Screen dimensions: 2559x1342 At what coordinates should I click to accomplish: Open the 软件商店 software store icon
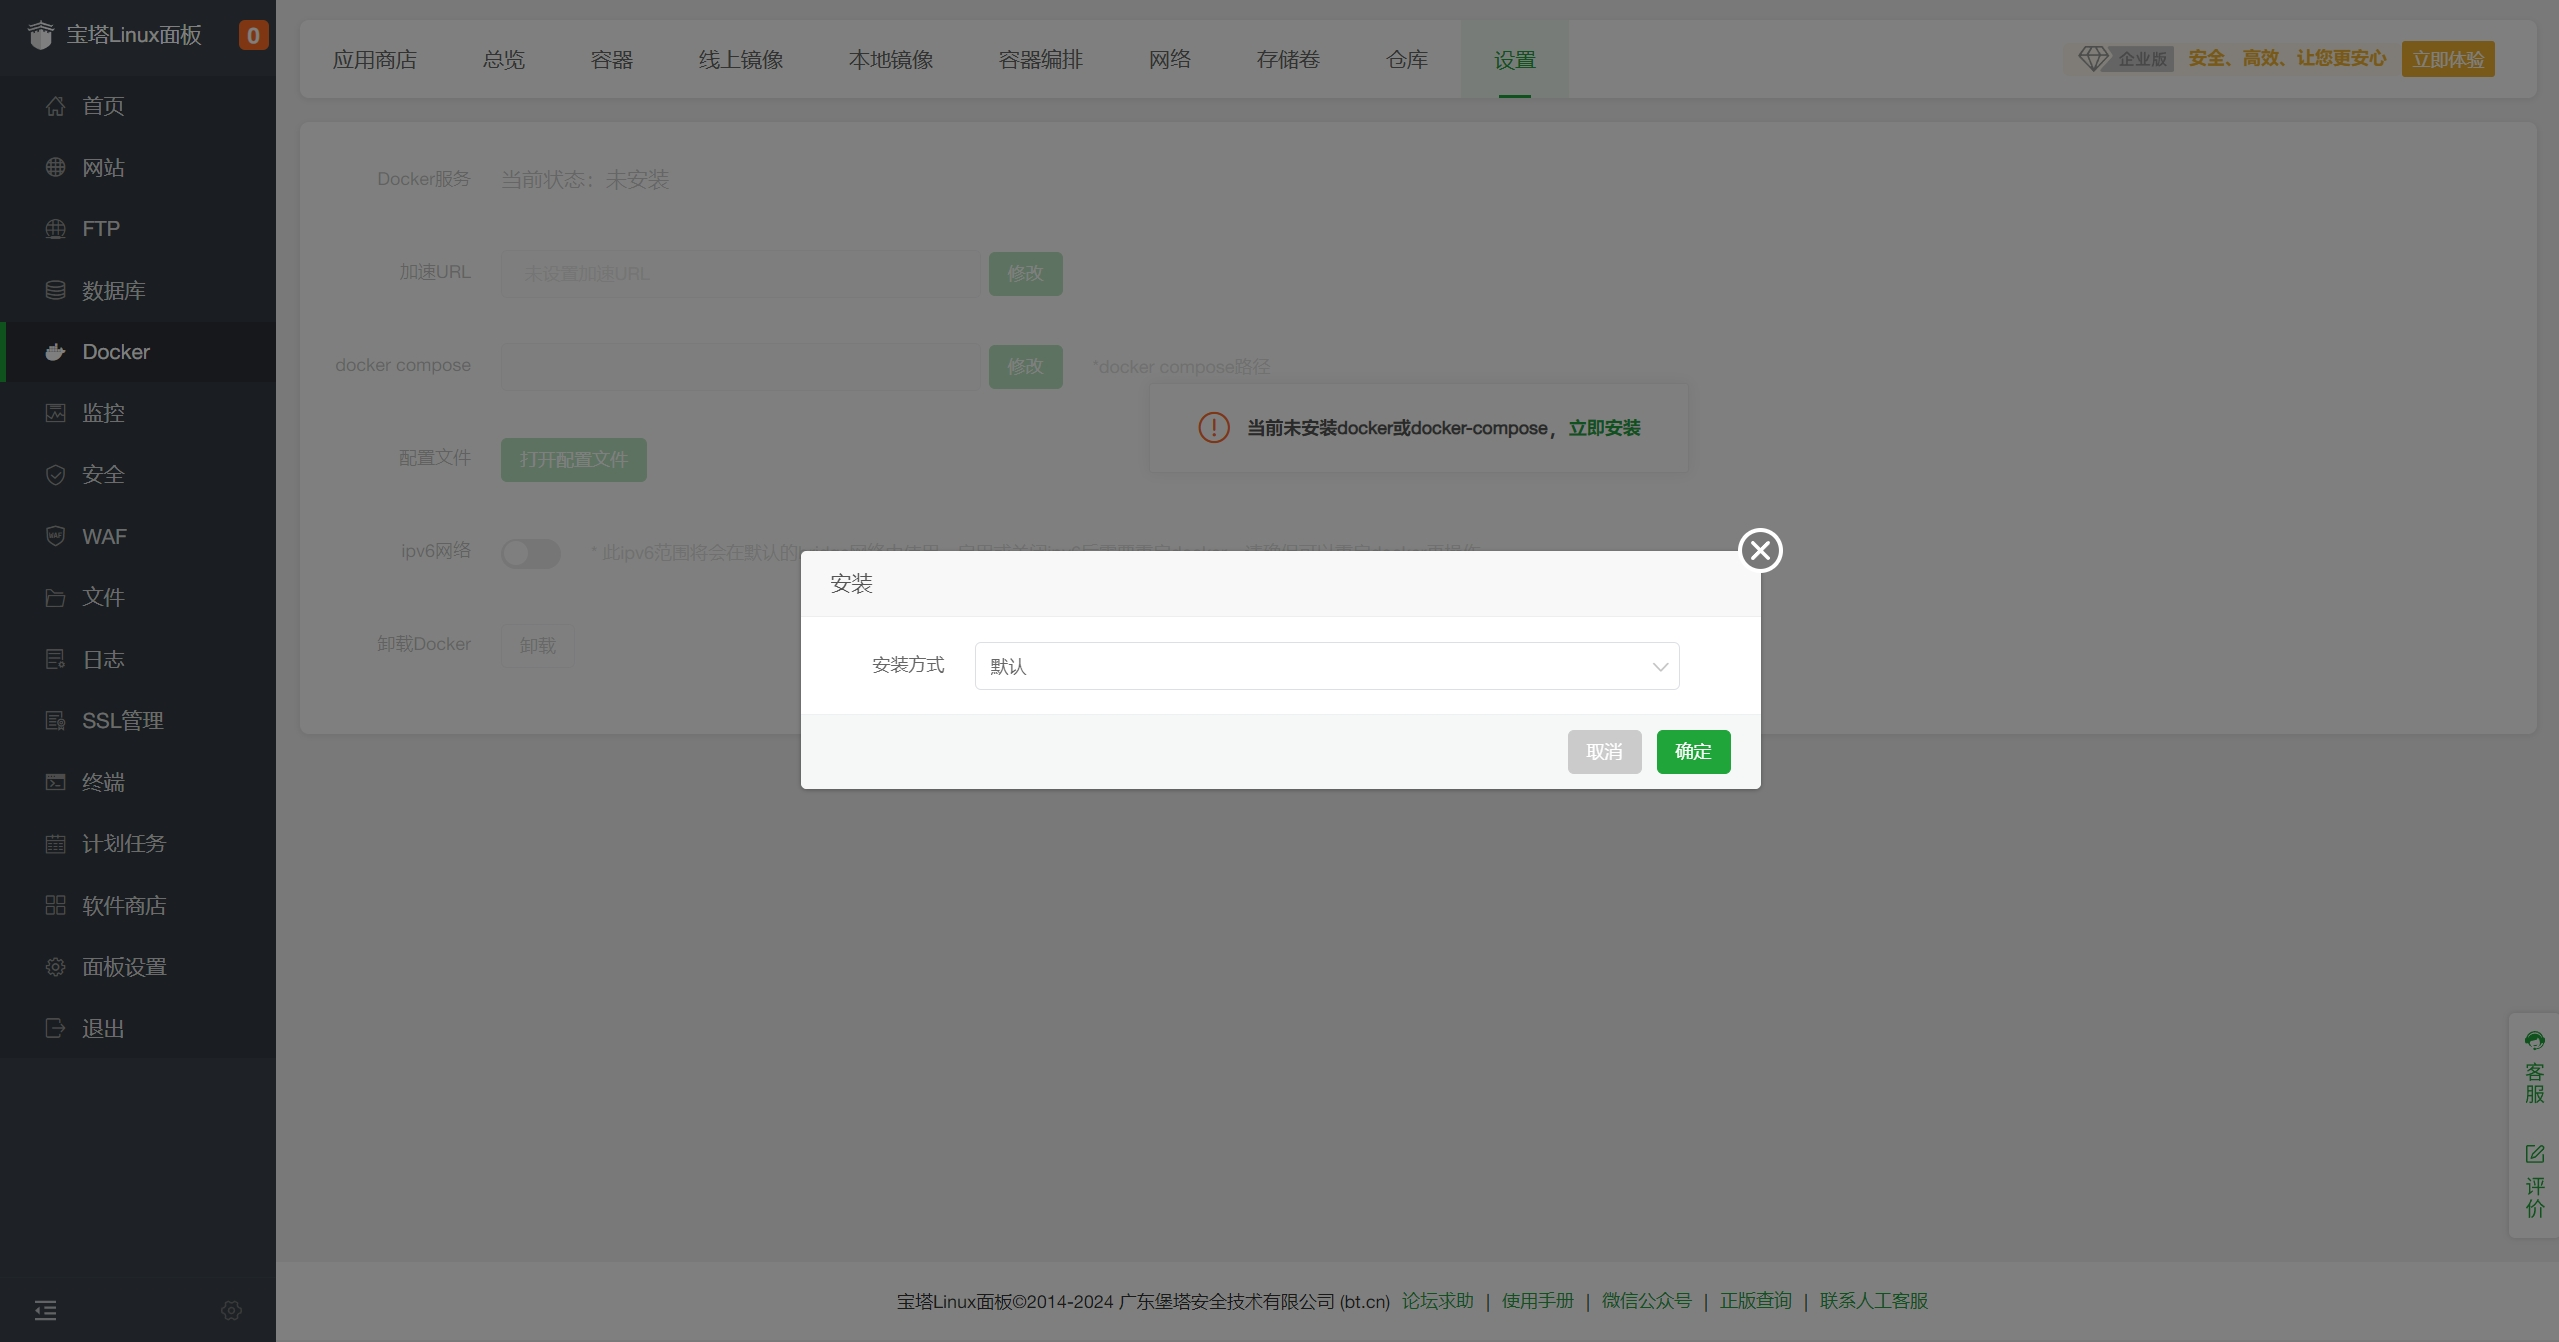(55, 905)
